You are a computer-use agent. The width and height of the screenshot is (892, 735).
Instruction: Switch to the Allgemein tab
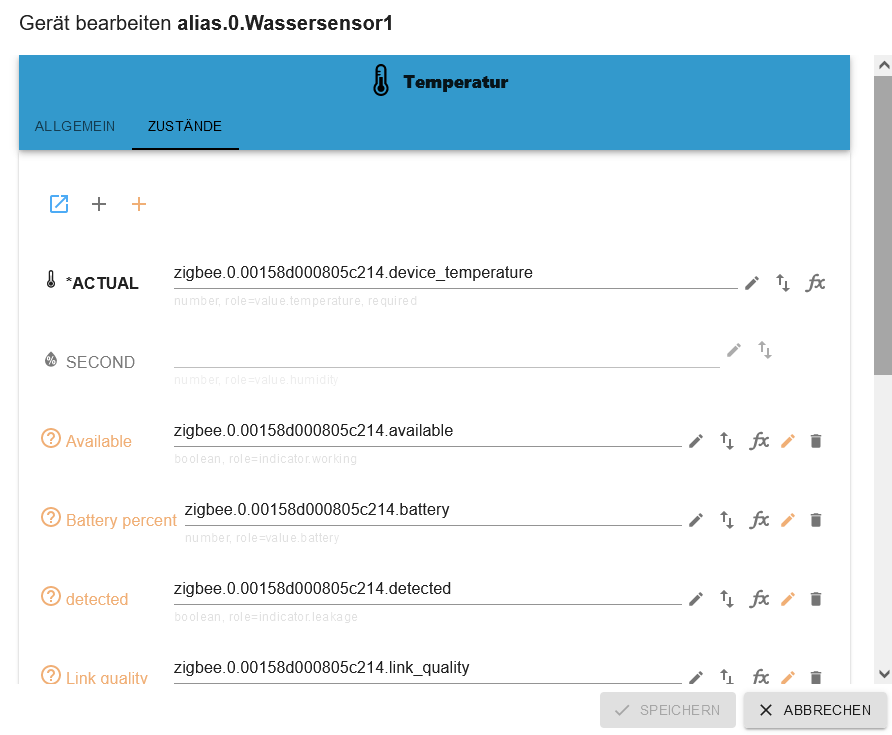(x=75, y=127)
